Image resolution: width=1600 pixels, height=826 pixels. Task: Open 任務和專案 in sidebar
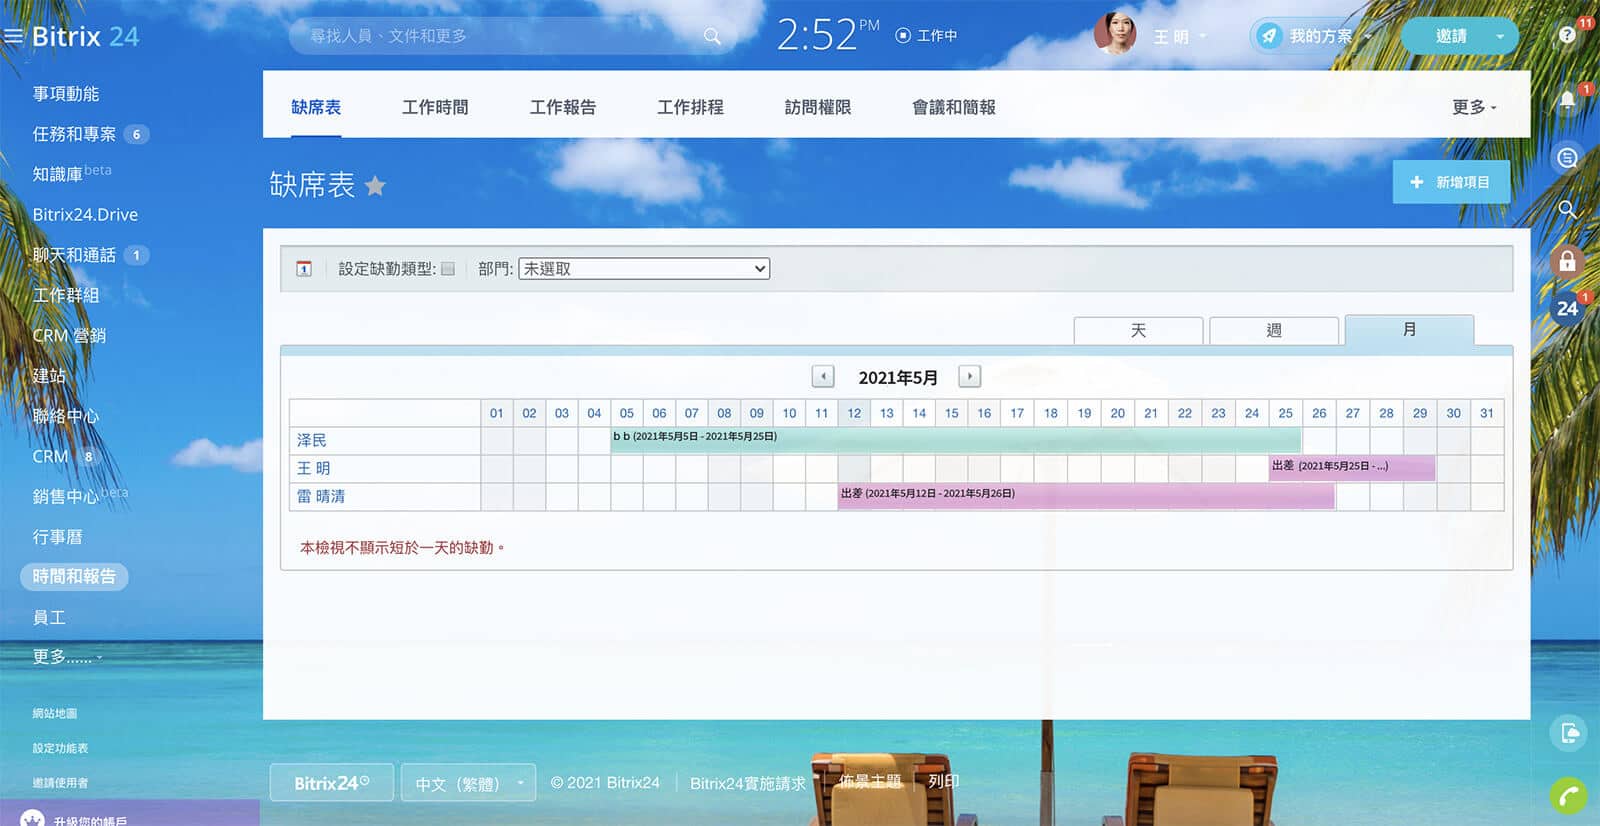(74, 134)
